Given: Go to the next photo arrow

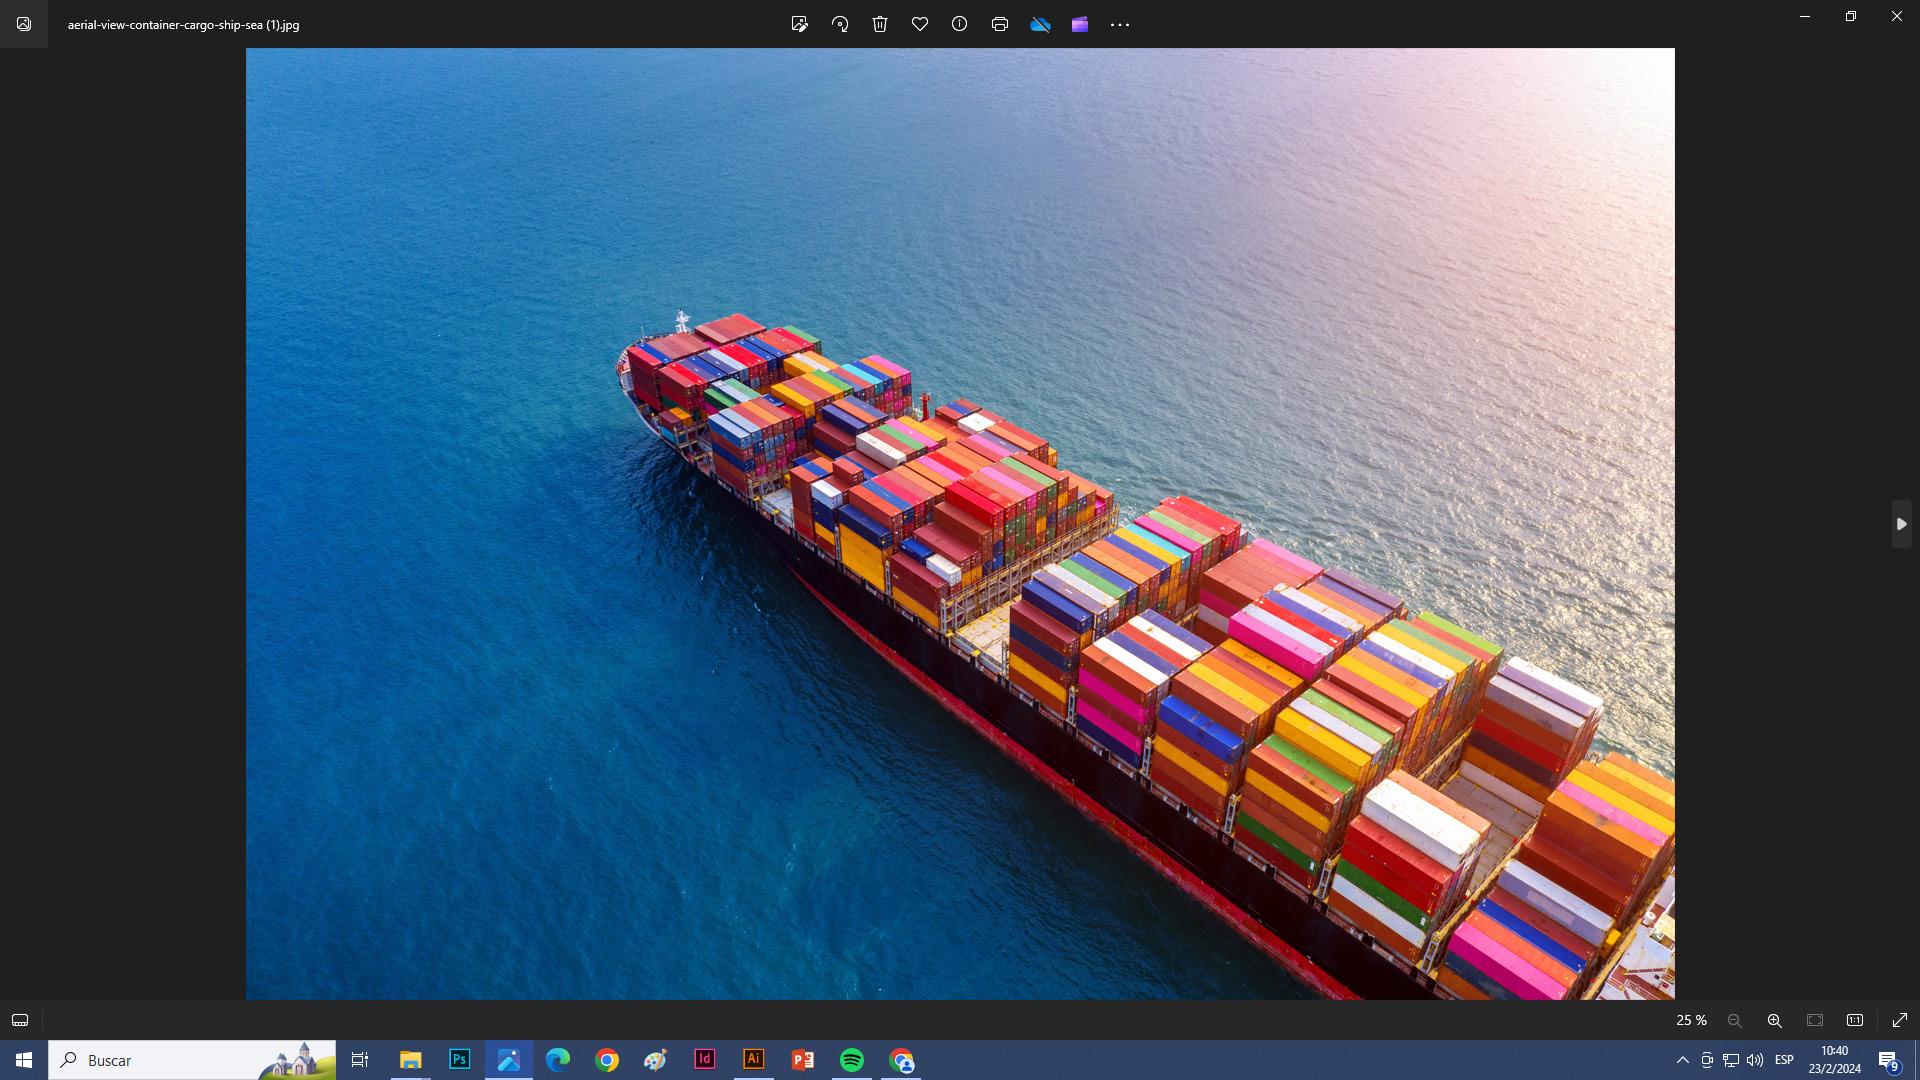Looking at the screenshot, I should tap(1901, 524).
